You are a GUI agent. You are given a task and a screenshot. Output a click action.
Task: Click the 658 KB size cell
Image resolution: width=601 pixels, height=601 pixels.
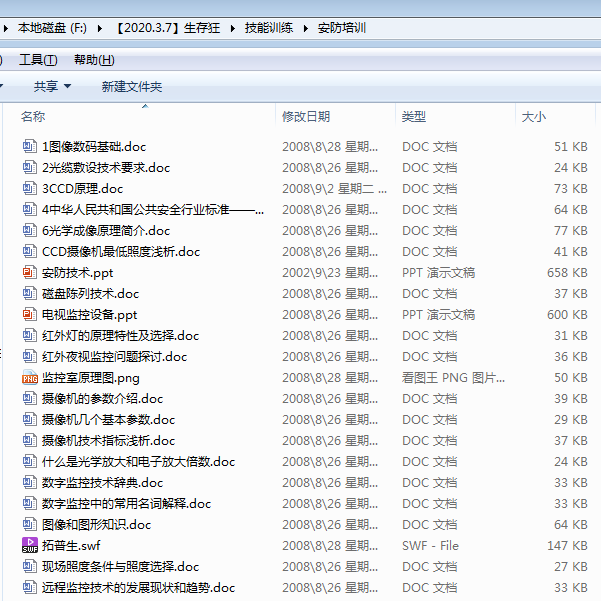pos(567,273)
